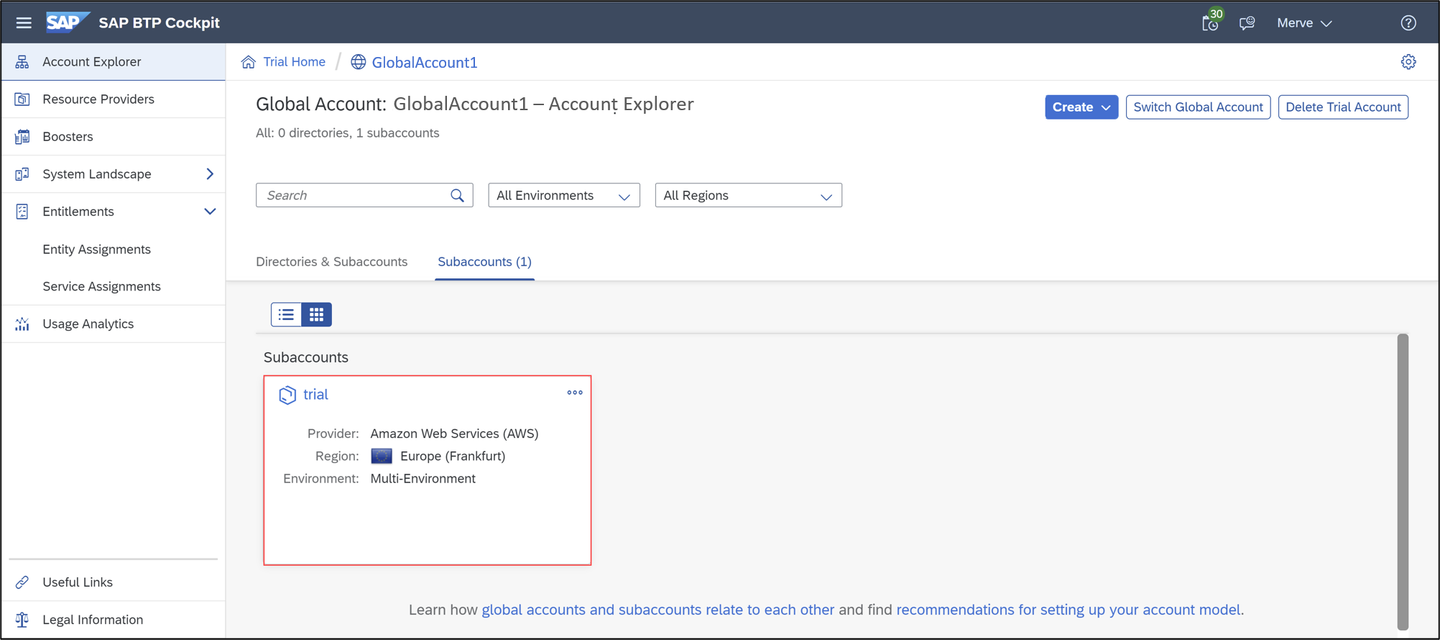Screen dimensions: 1440x640
Task: Click the 'Amazon Web Services (AWS)' provider text
Action: pos(454,434)
